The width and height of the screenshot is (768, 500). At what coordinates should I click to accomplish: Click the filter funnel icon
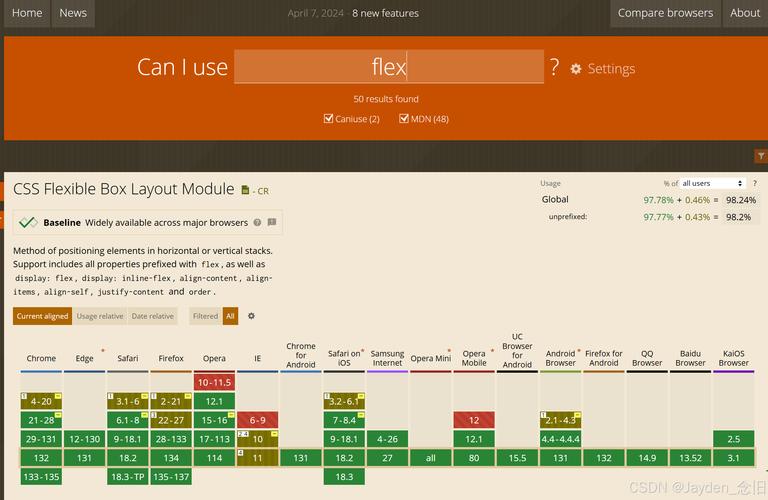(761, 156)
